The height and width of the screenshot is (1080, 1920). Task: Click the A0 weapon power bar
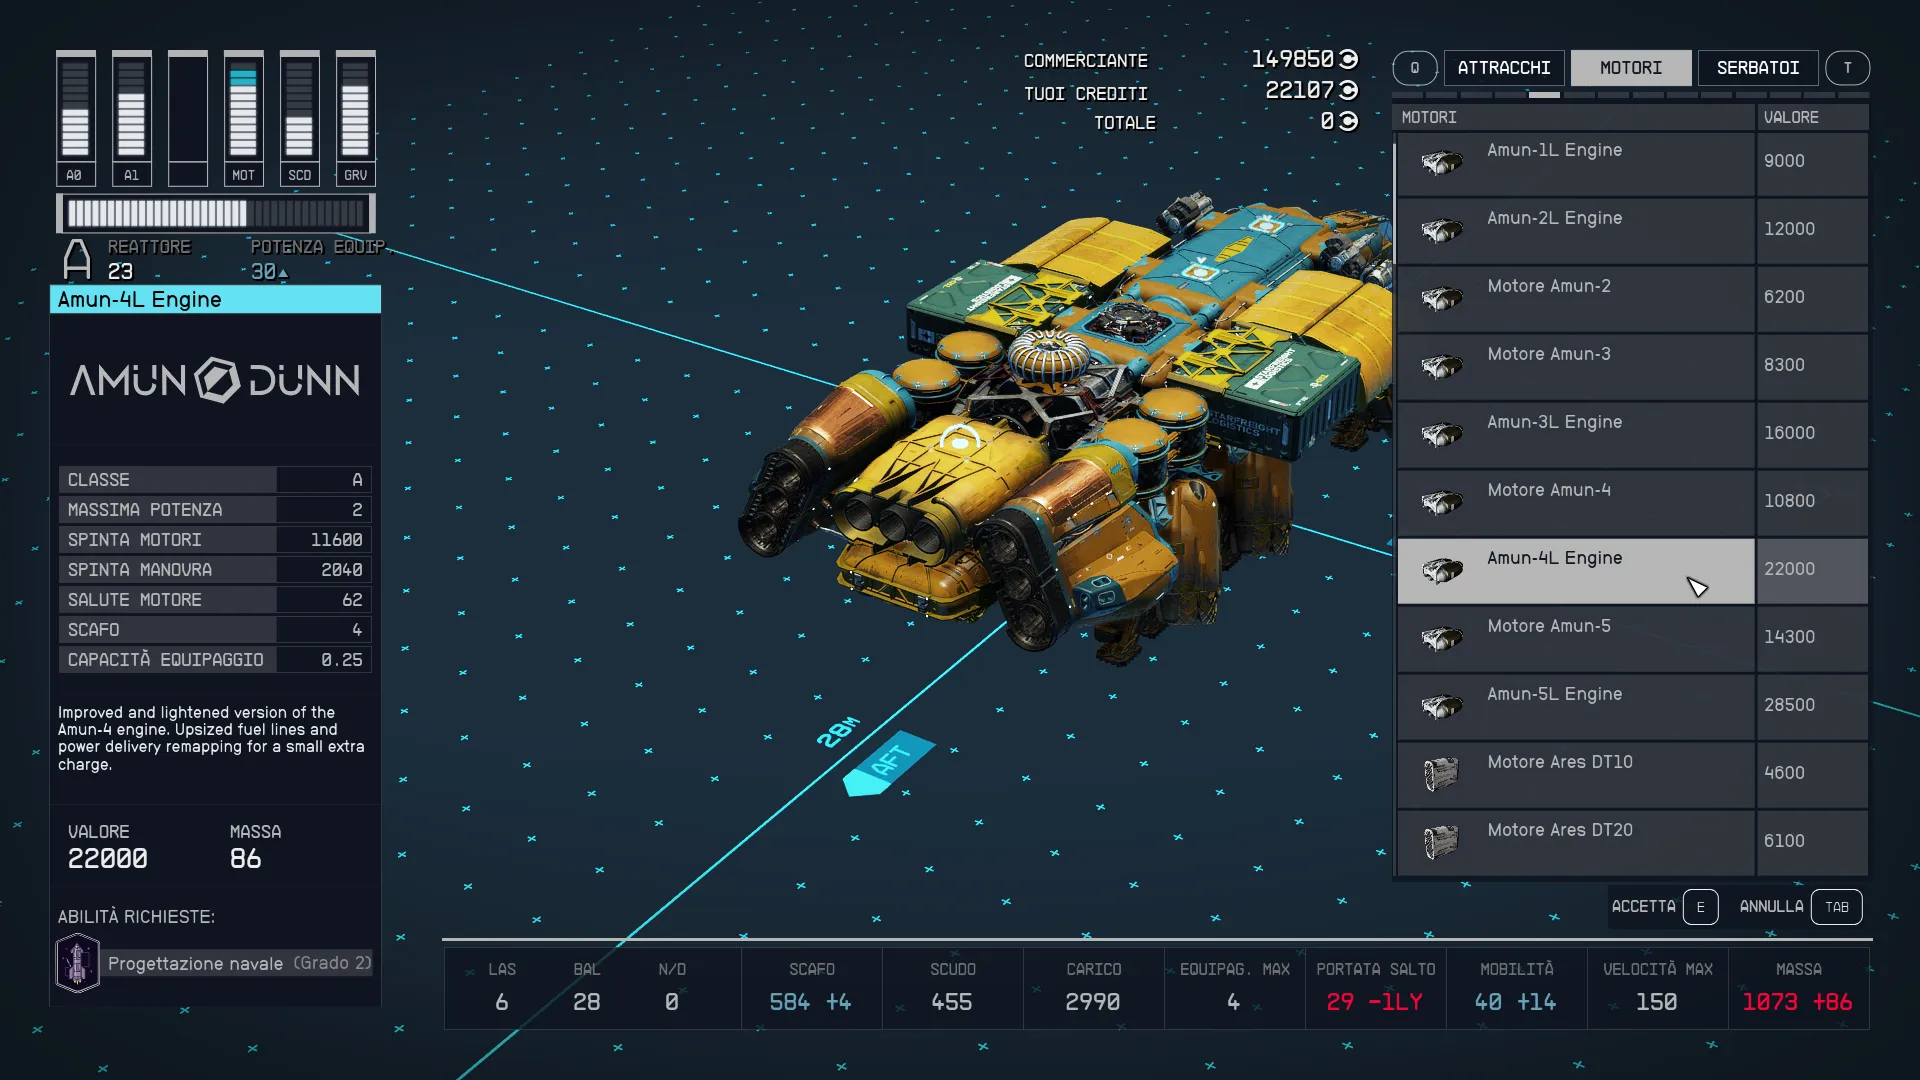[x=75, y=118]
